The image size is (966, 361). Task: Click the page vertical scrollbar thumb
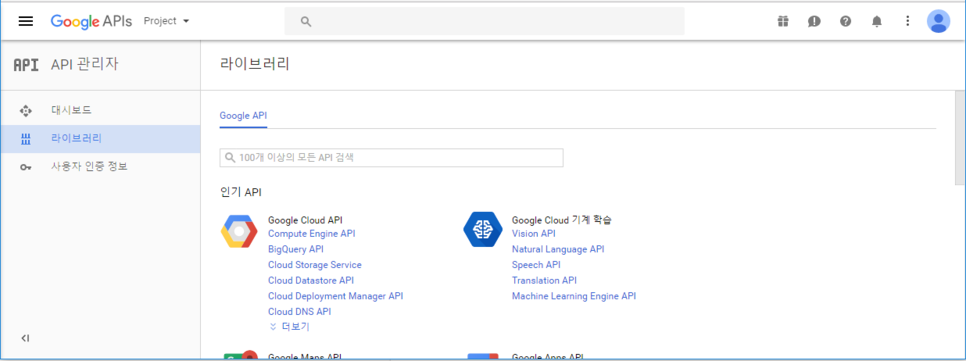tap(960, 137)
